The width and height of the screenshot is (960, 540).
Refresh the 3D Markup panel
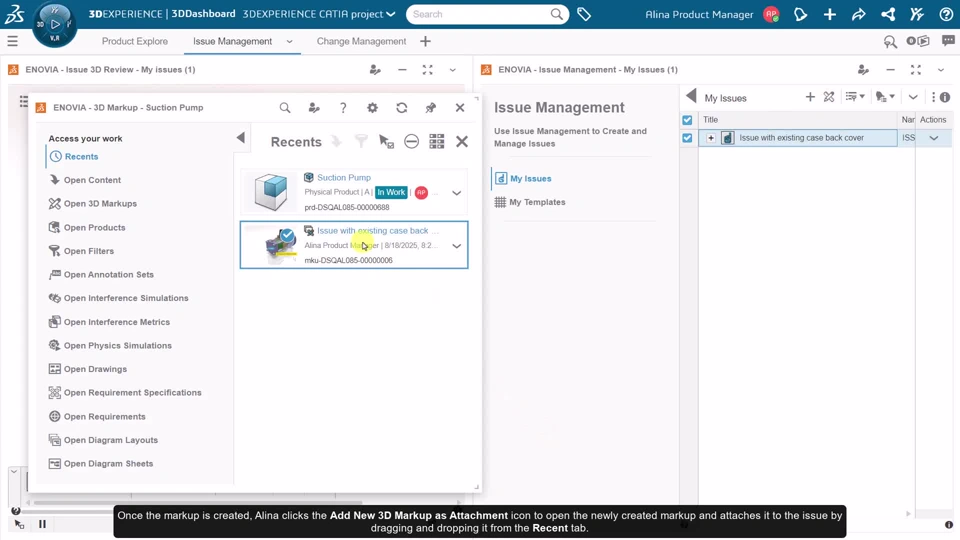(402, 108)
